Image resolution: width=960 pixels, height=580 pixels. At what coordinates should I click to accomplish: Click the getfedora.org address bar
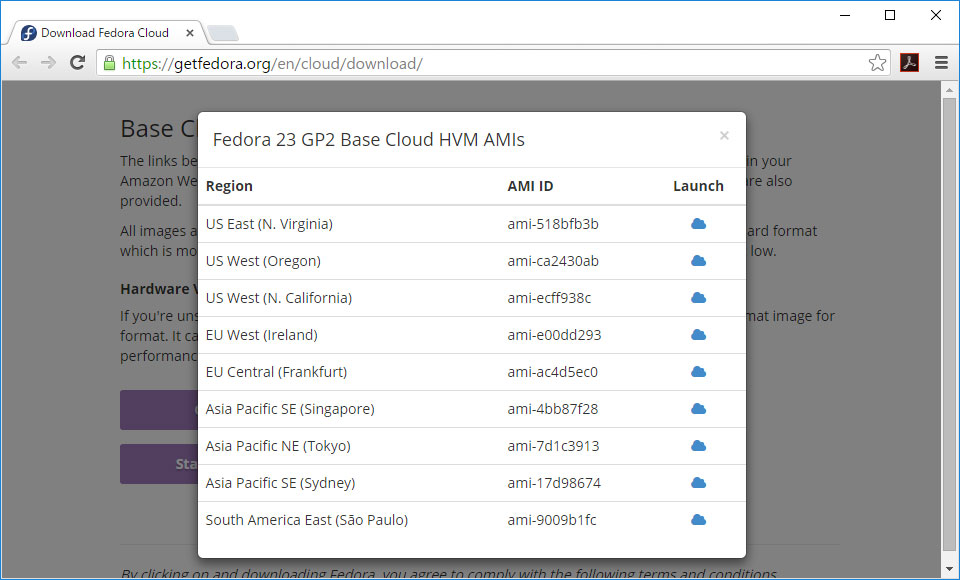(x=493, y=63)
